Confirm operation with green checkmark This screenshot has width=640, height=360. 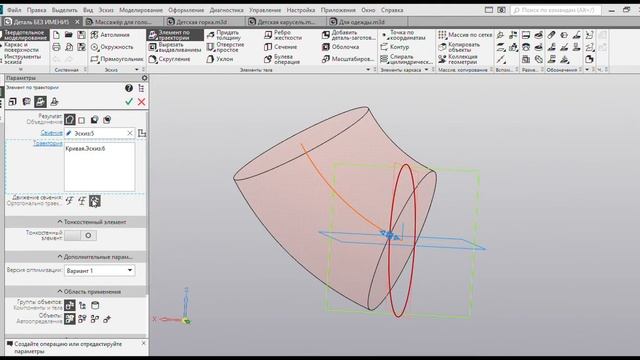click(129, 102)
